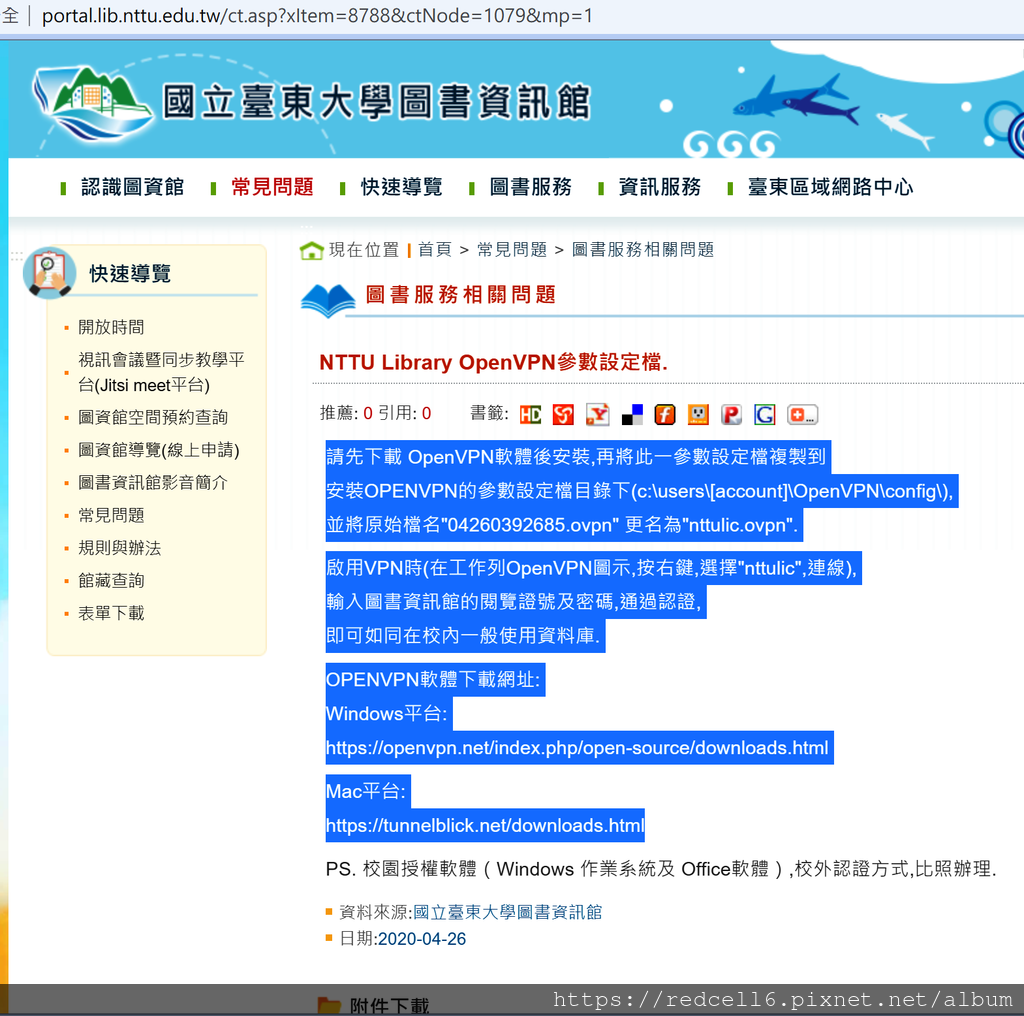The width and height of the screenshot is (1024, 1016).
Task: Click the OPENVPN軟體下載網址: line
Action: (433, 680)
